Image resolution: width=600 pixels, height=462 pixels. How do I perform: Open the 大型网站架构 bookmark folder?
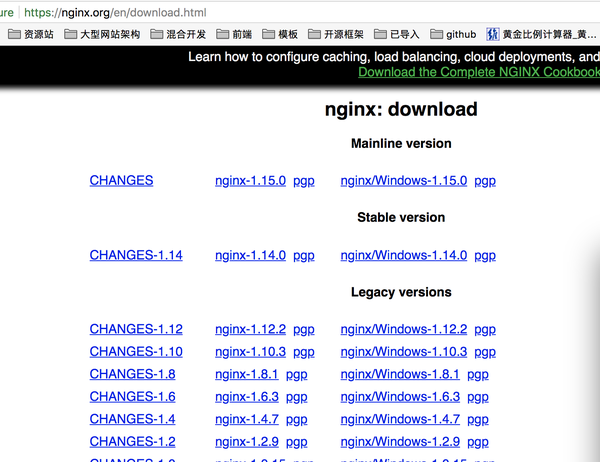click(102, 34)
